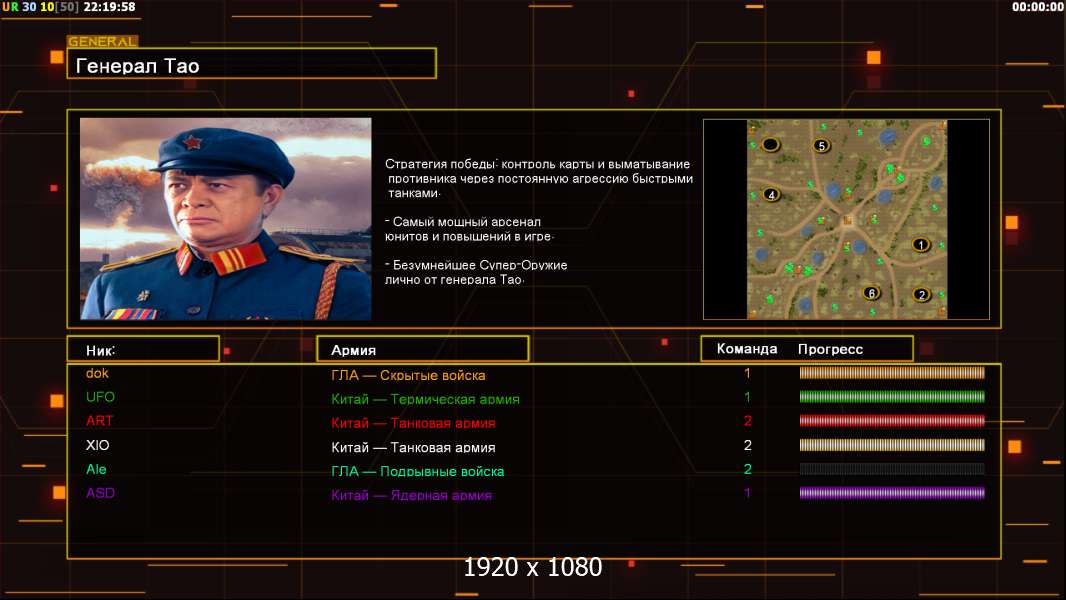The image size is (1066, 600).
Task: Click team number 2 in ART's row
Action: pyautogui.click(x=747, y=421)
